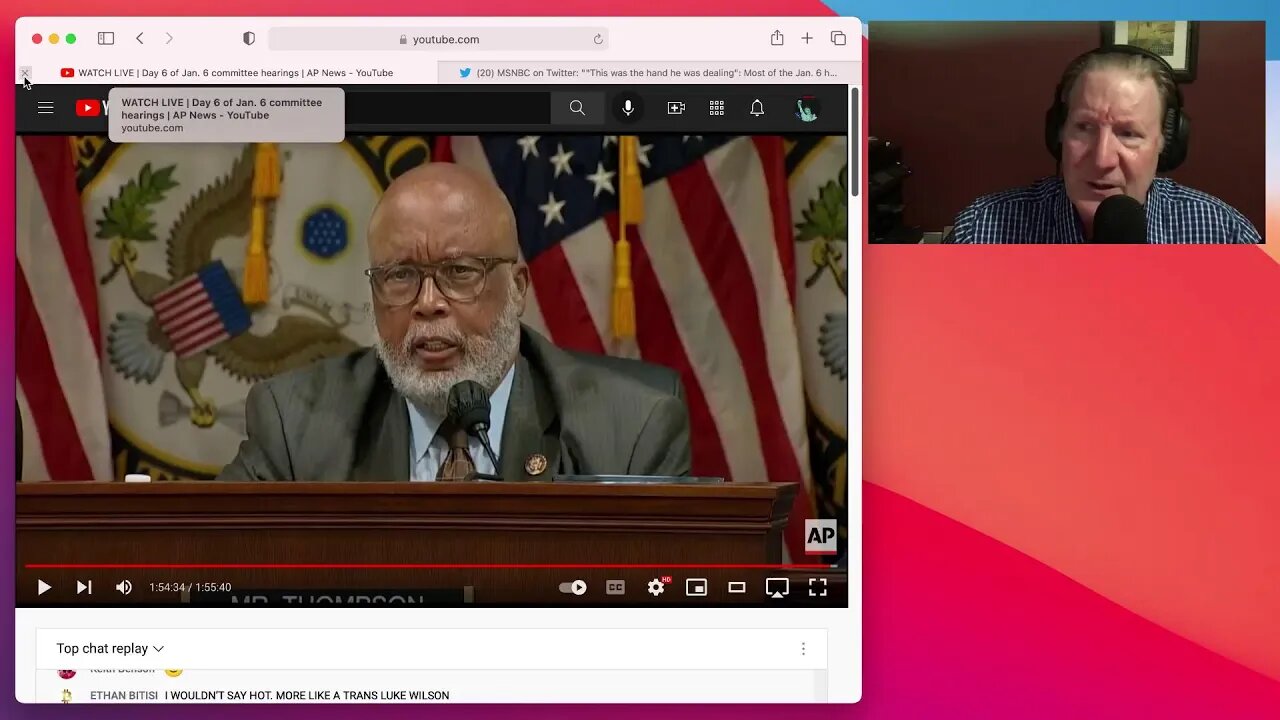Go back with Safari back arrow
This screenshot has height=720, width=1280.
(x=140, y=39)
